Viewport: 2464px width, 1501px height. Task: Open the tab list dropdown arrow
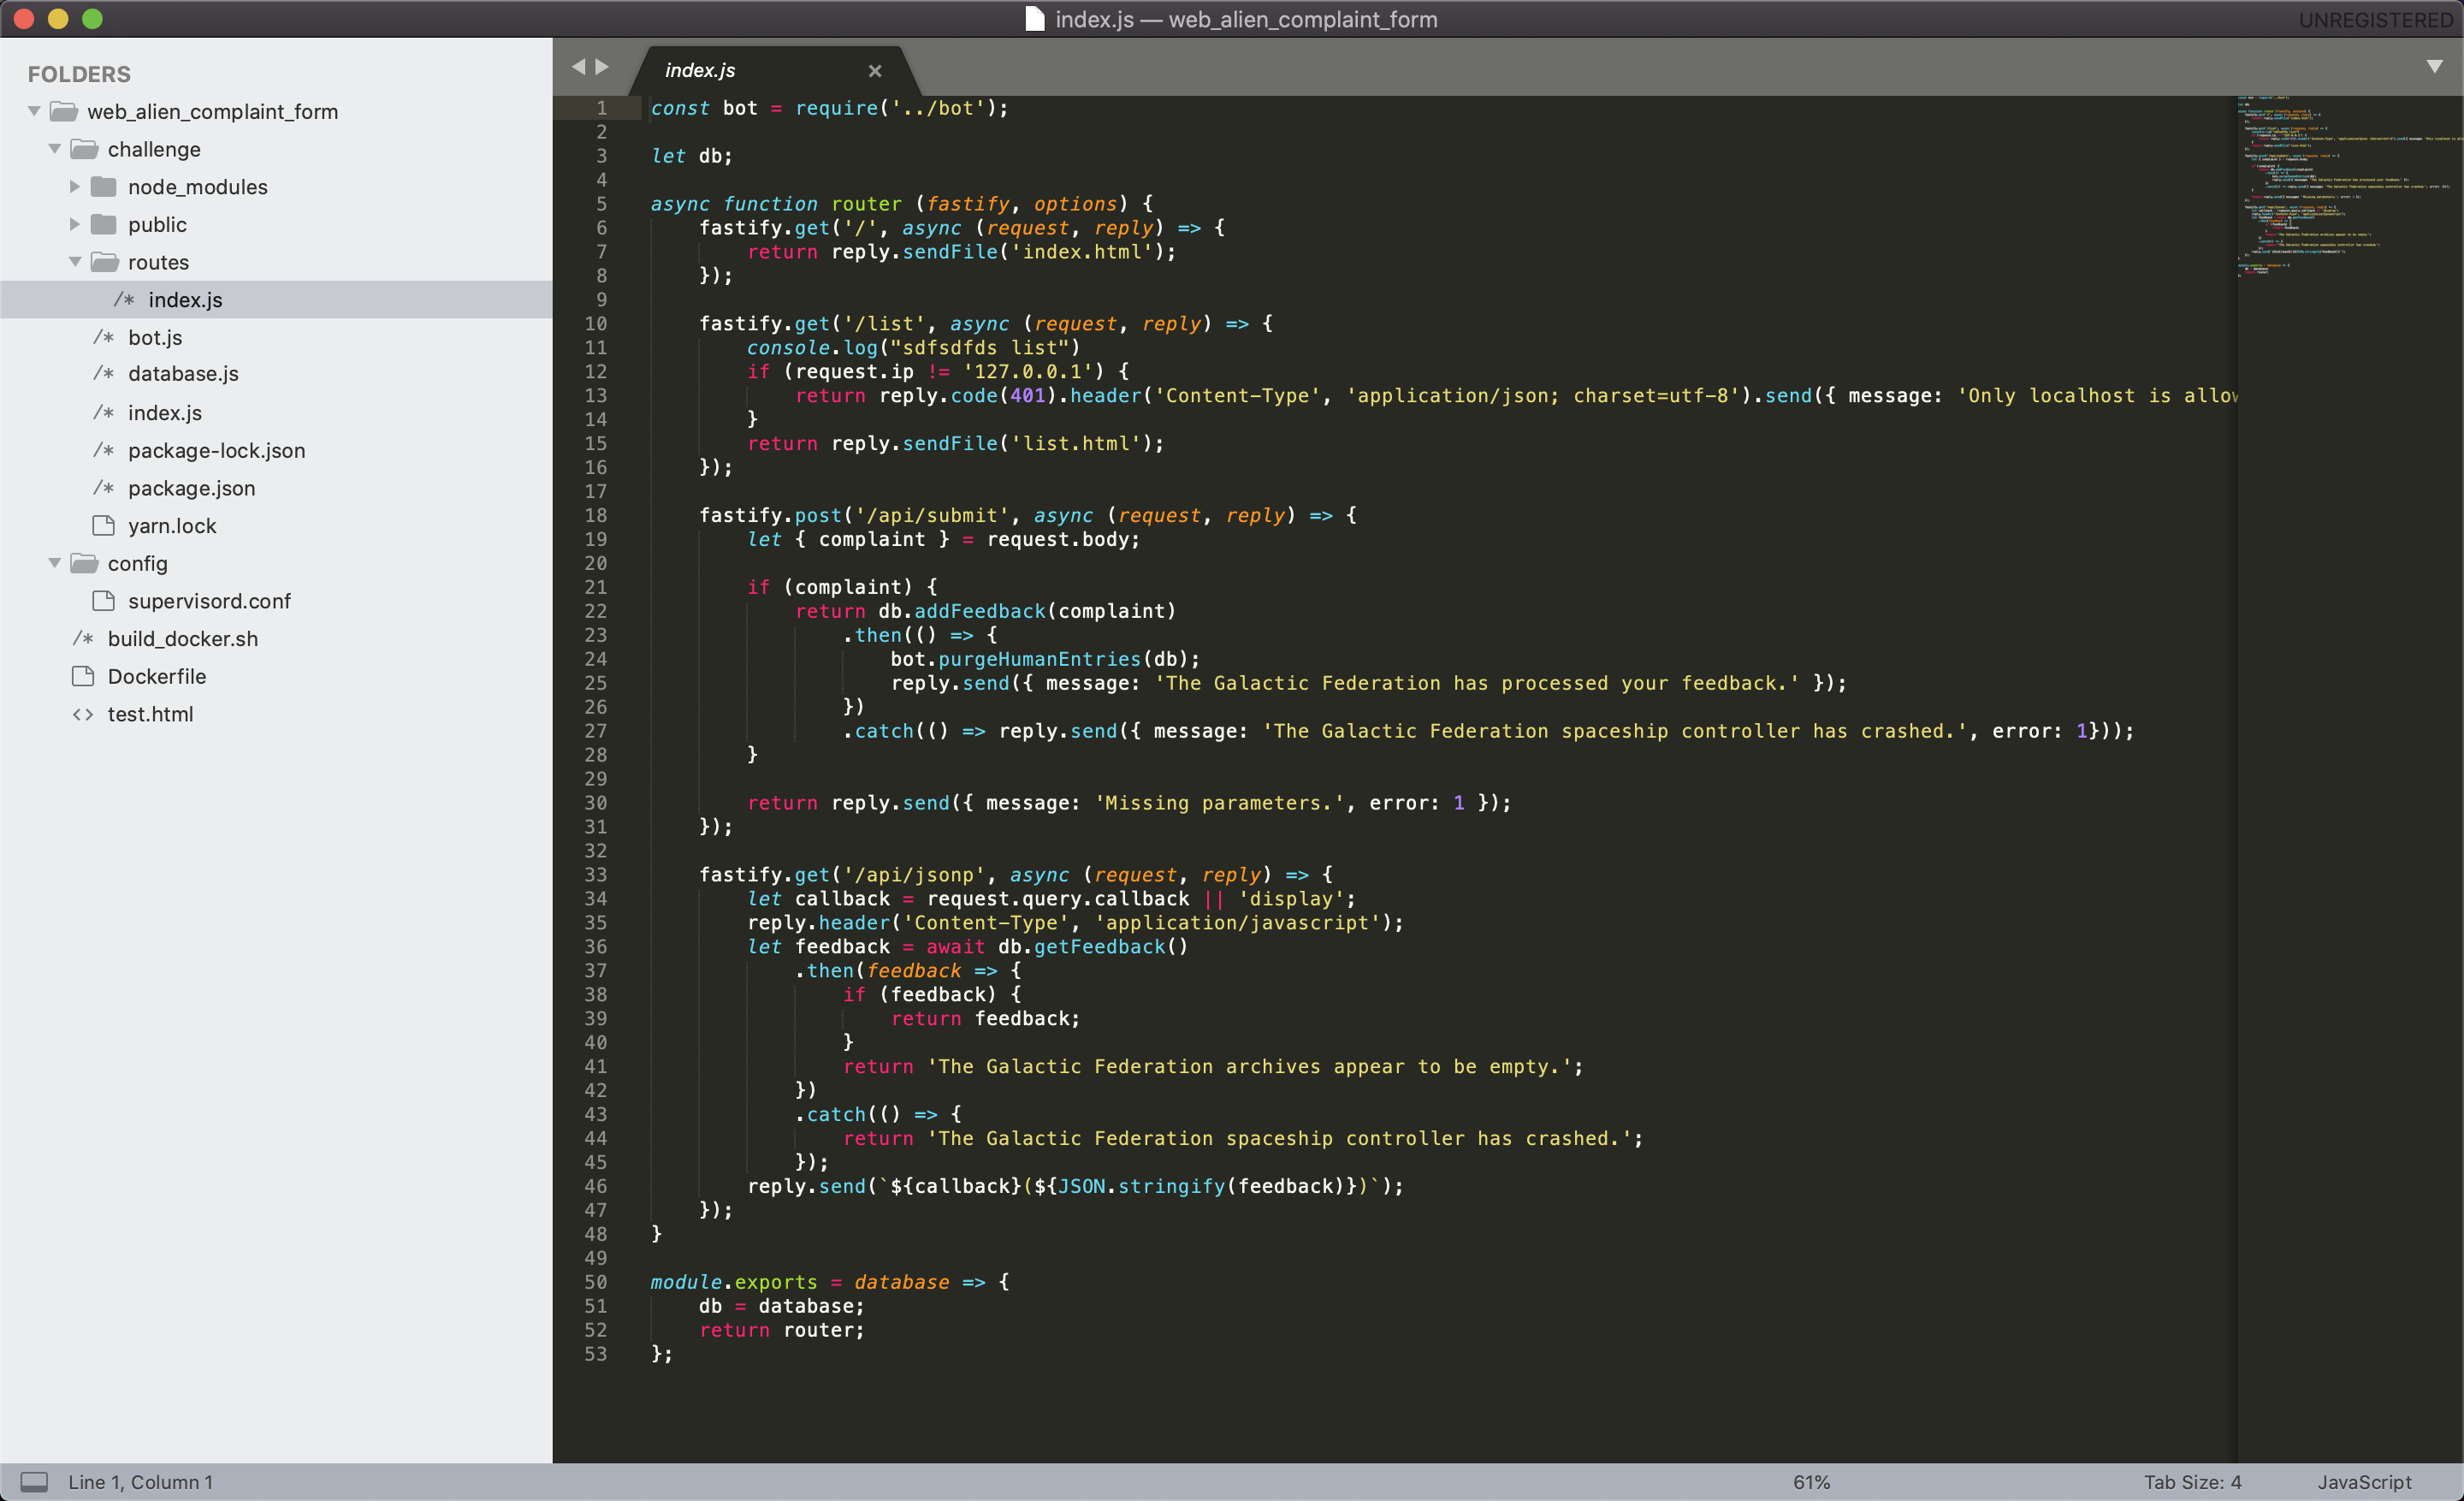click(2434, 67)
